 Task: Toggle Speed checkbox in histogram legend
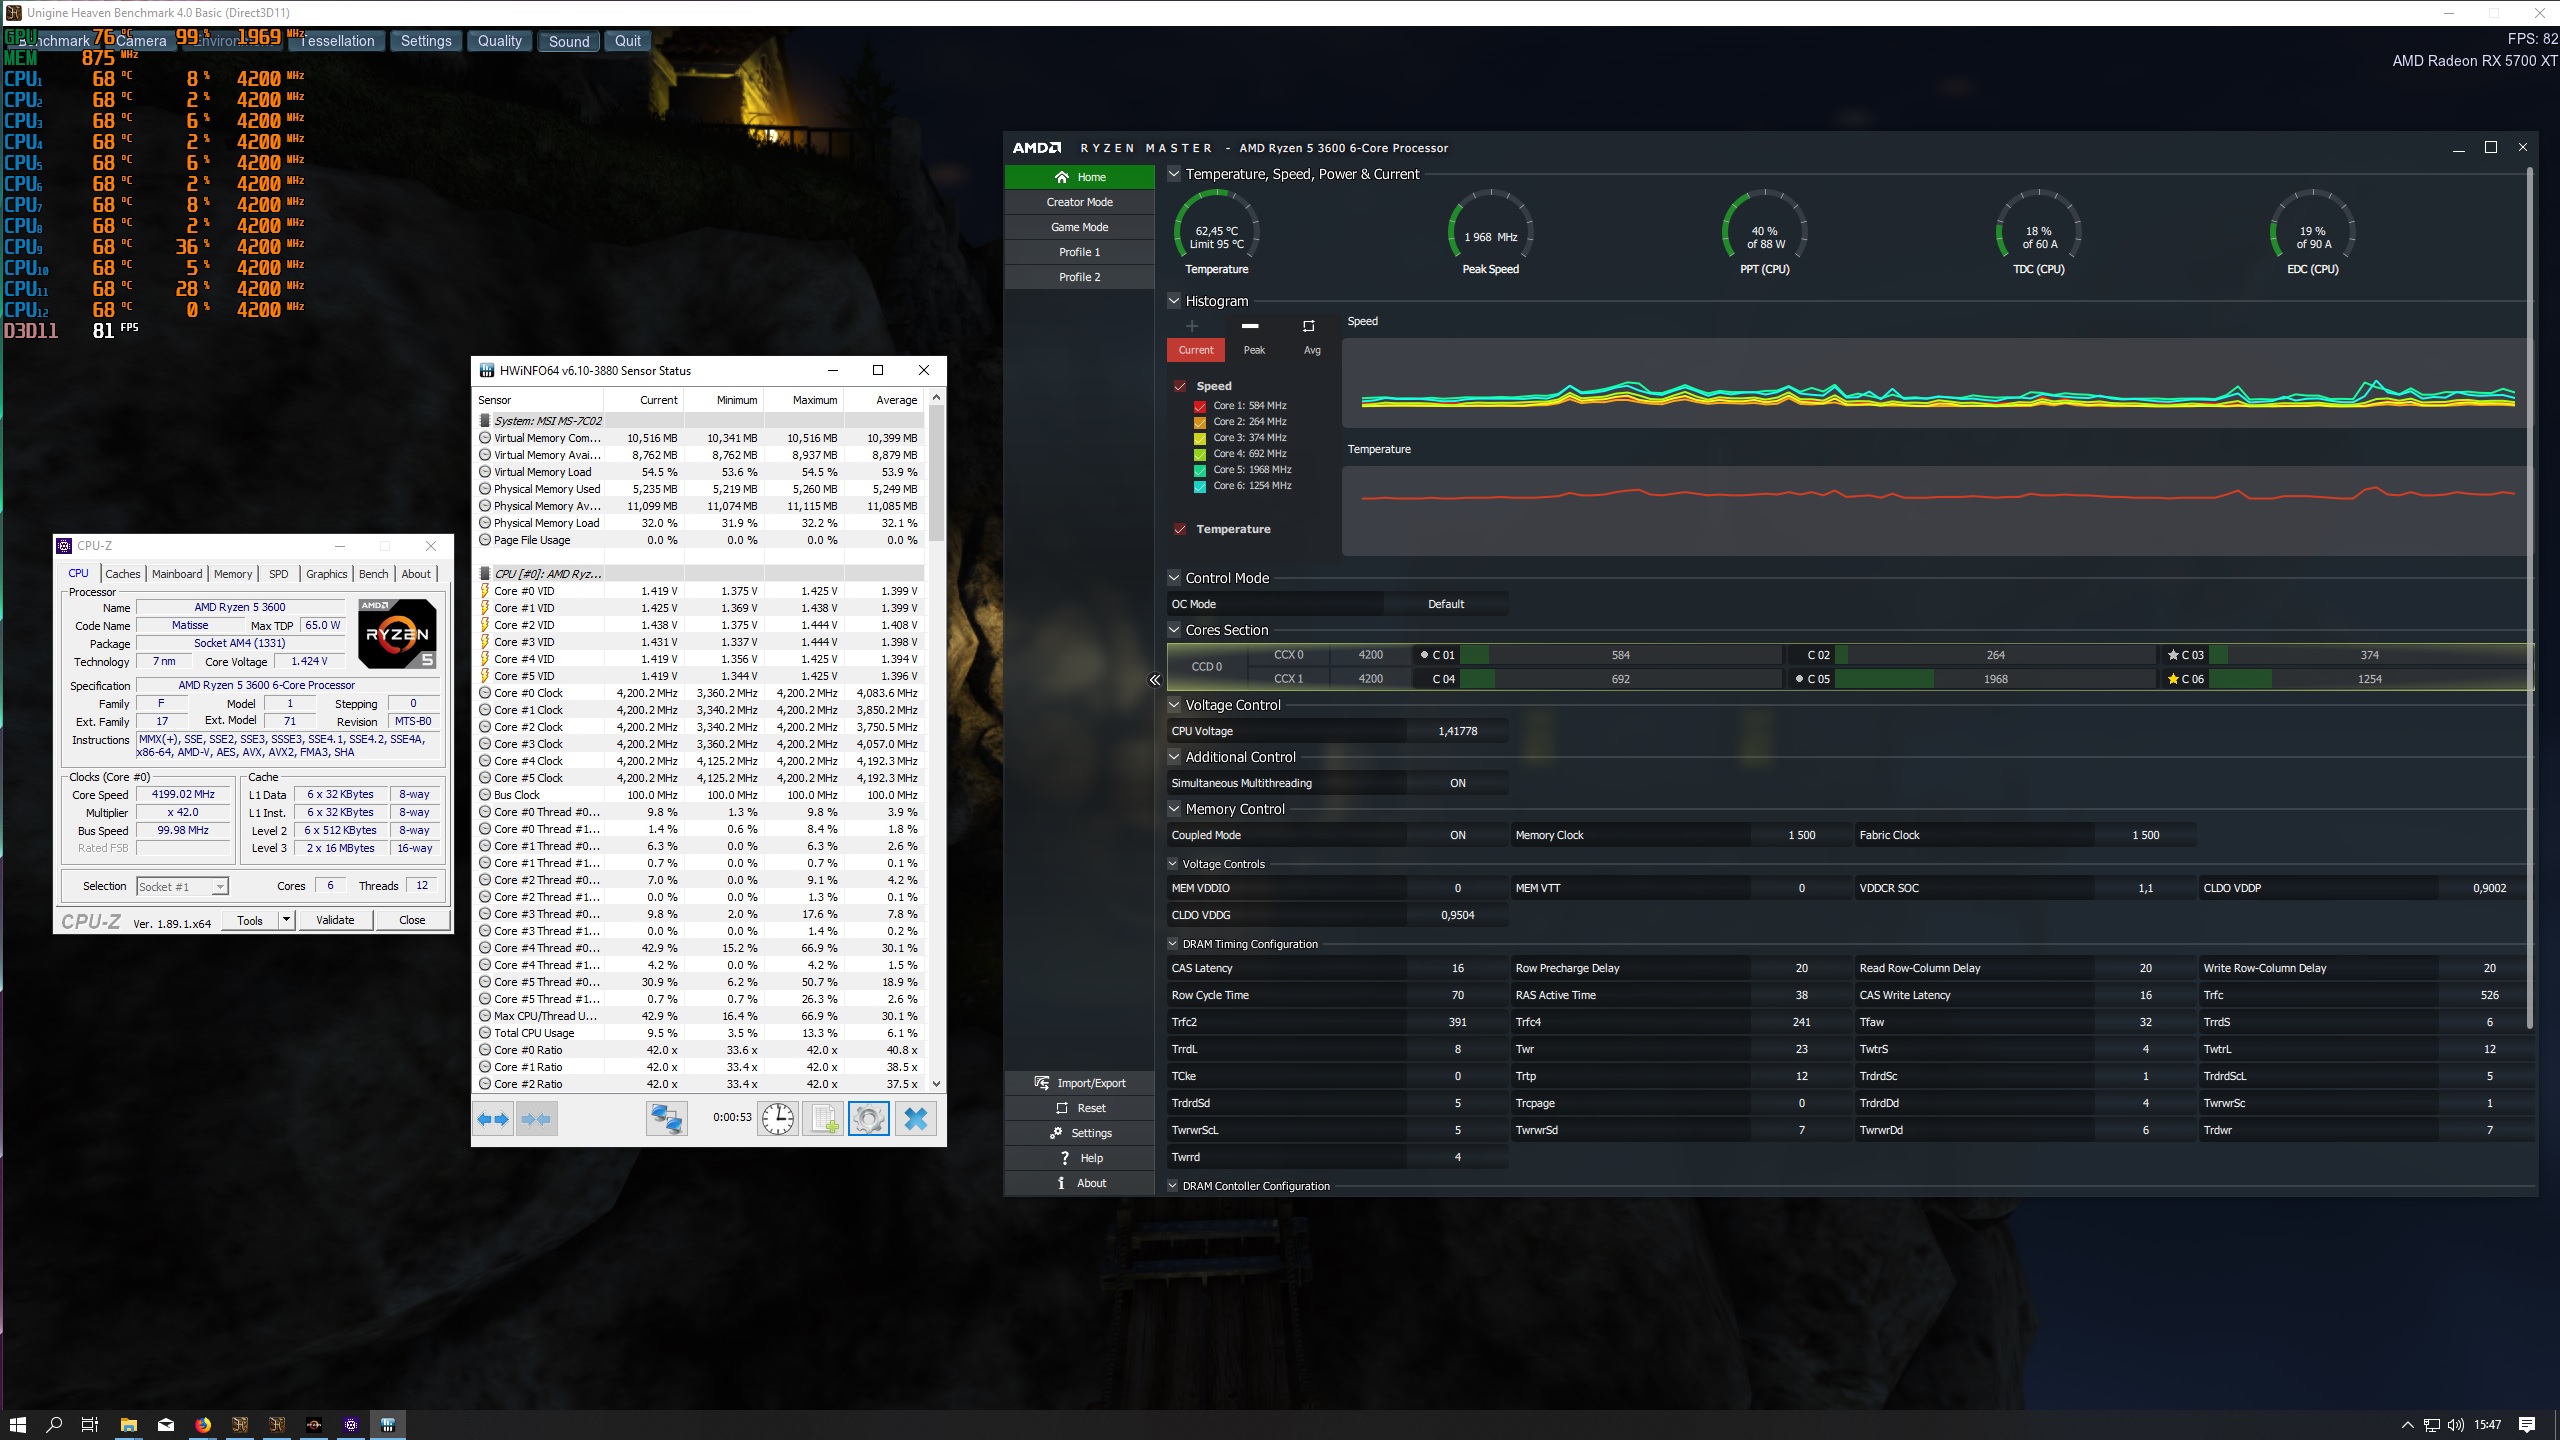[1180, 386]
